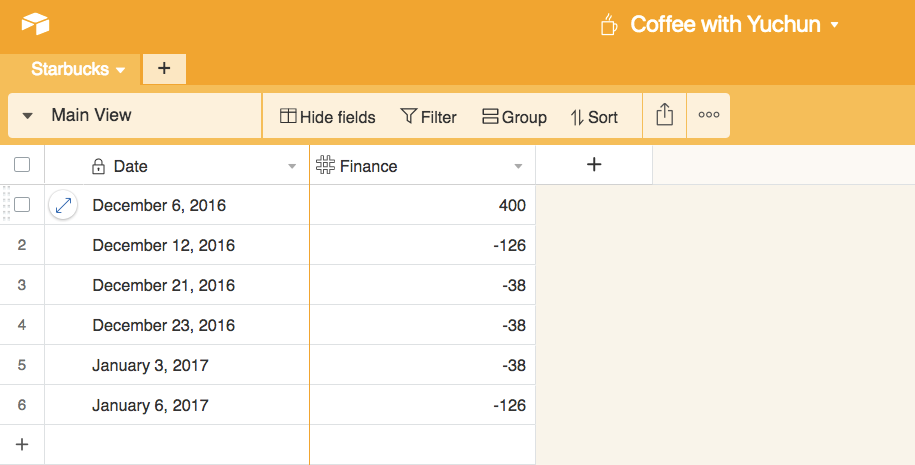Open the share view icon
The height and width of the screenshot is (465, 915).
pyautogui.click(x=664, y=116)
